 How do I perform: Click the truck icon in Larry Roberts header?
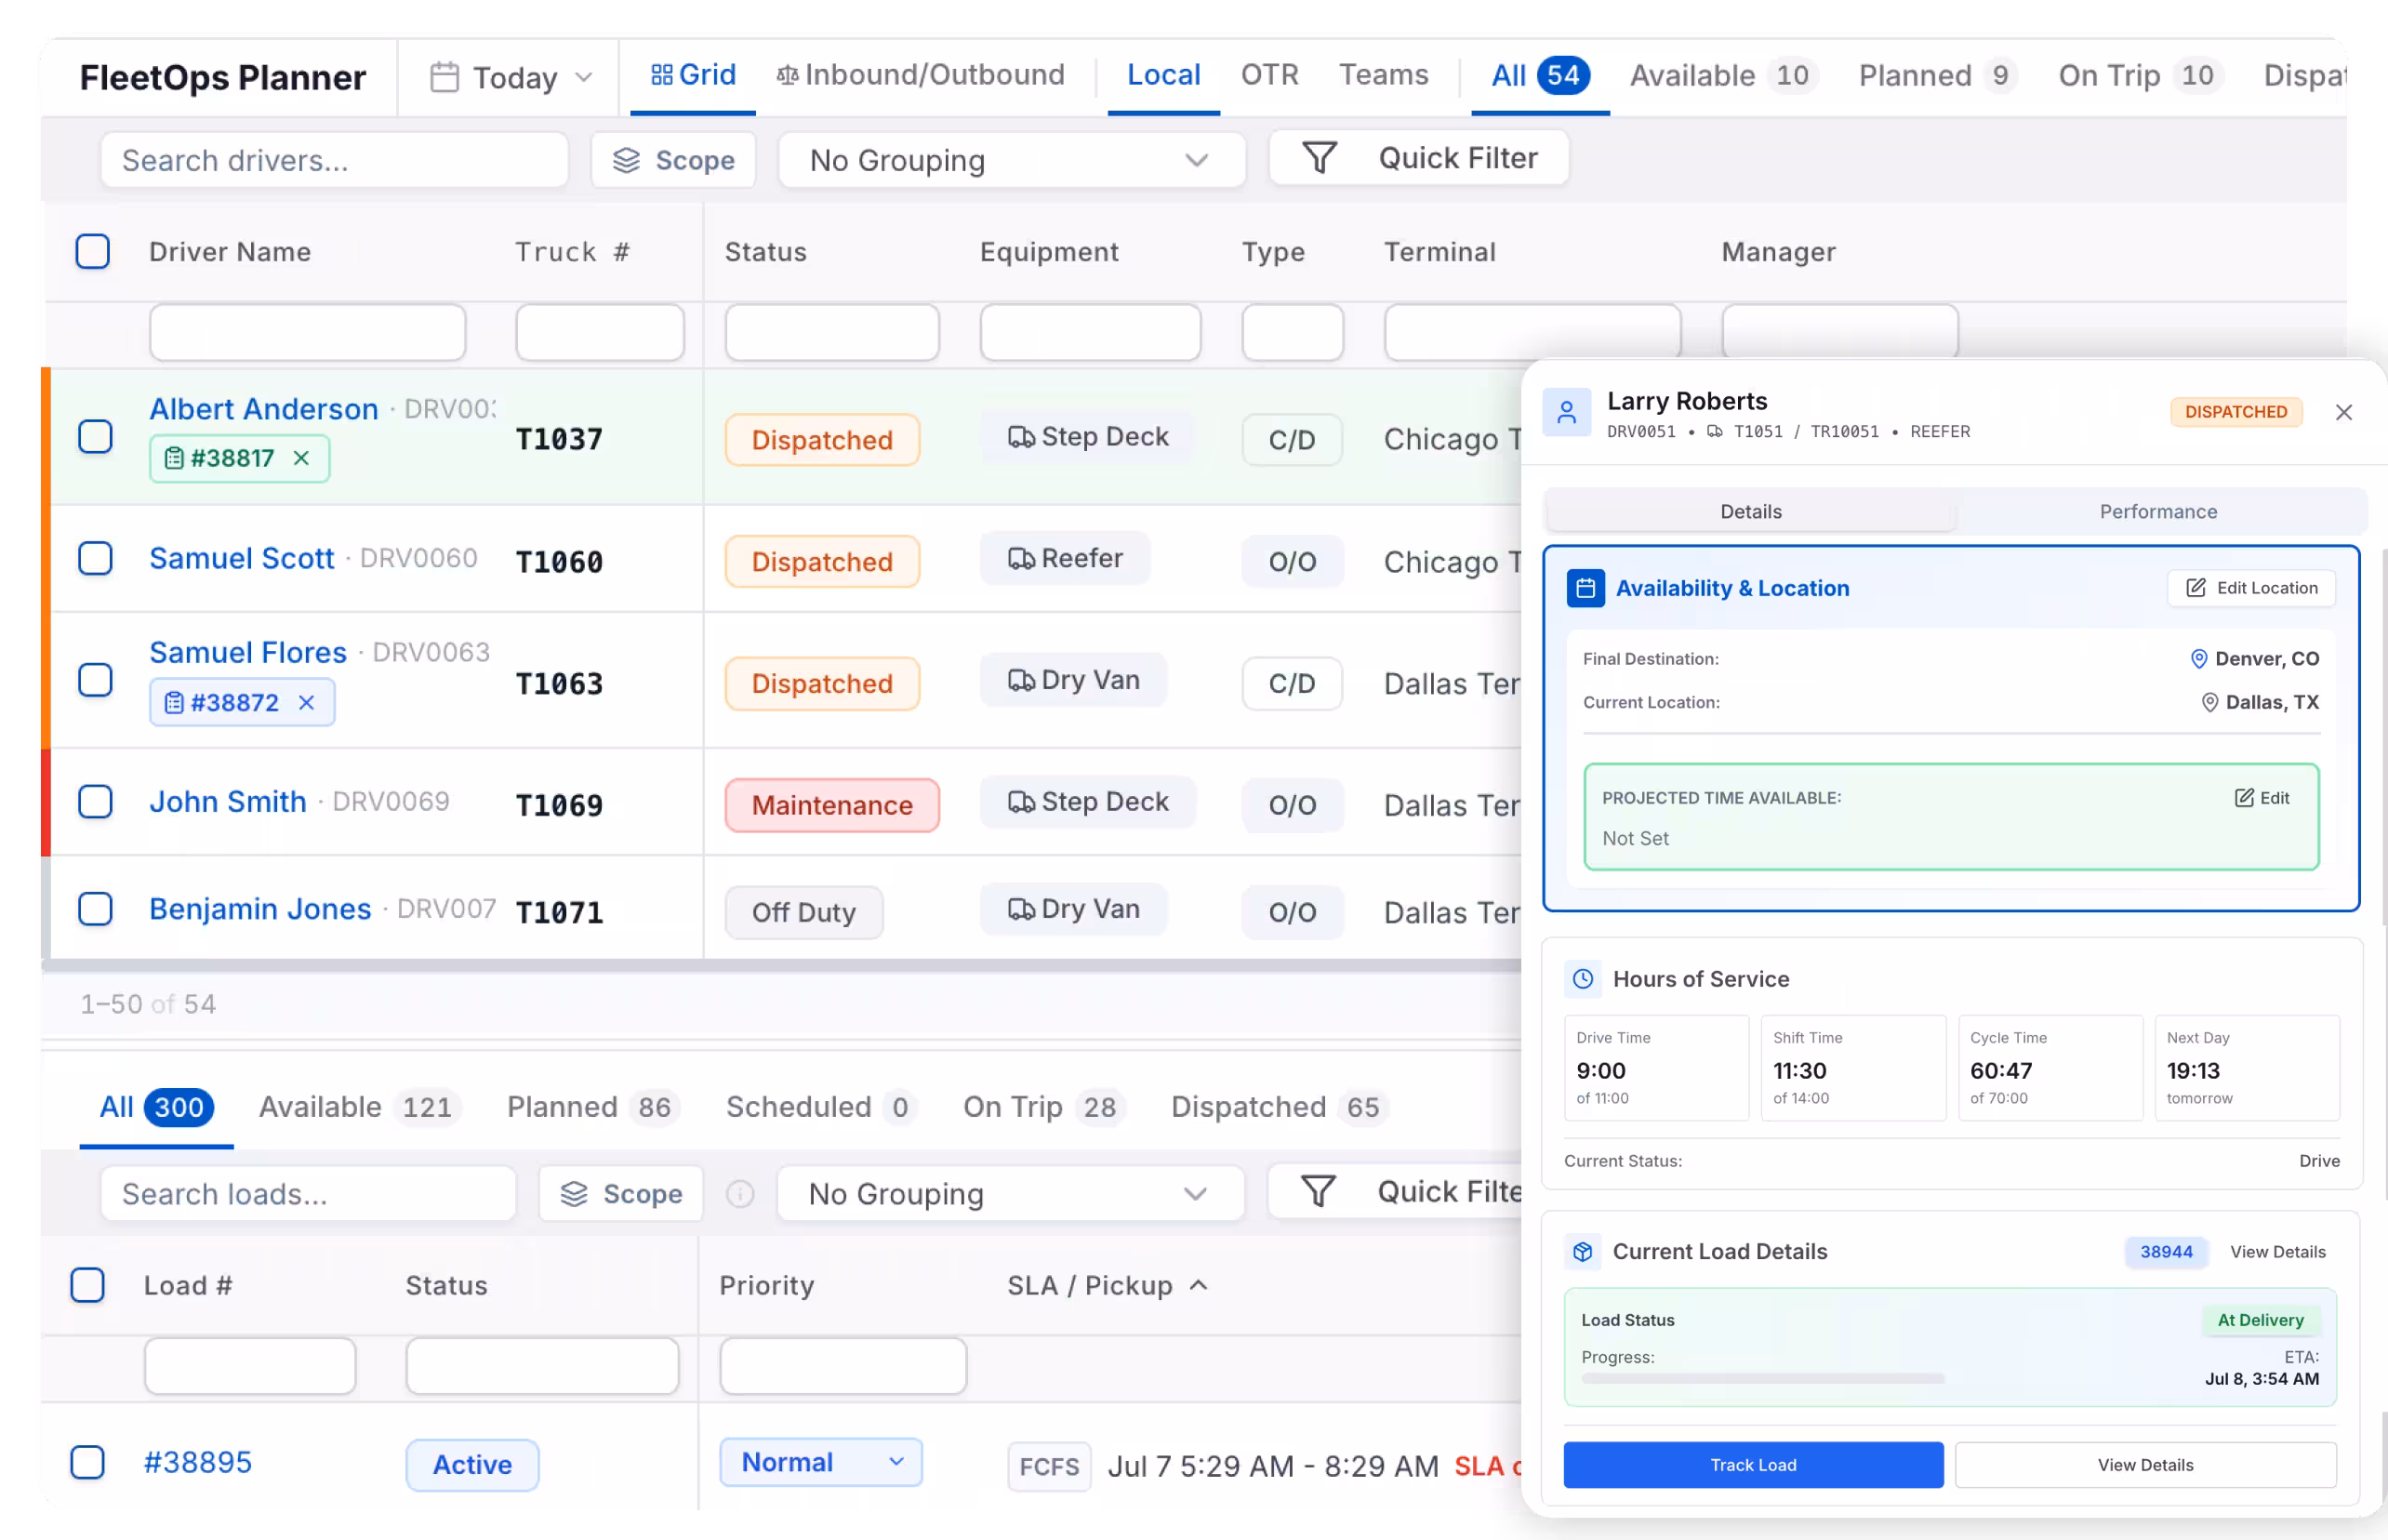[x=1714, y=432]
